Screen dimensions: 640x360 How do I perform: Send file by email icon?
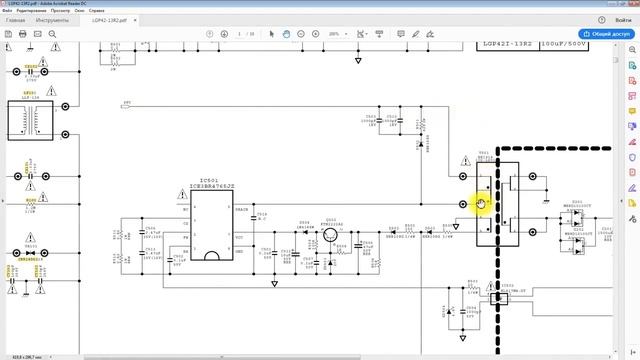pyautogui.click(x=38, y=34)
